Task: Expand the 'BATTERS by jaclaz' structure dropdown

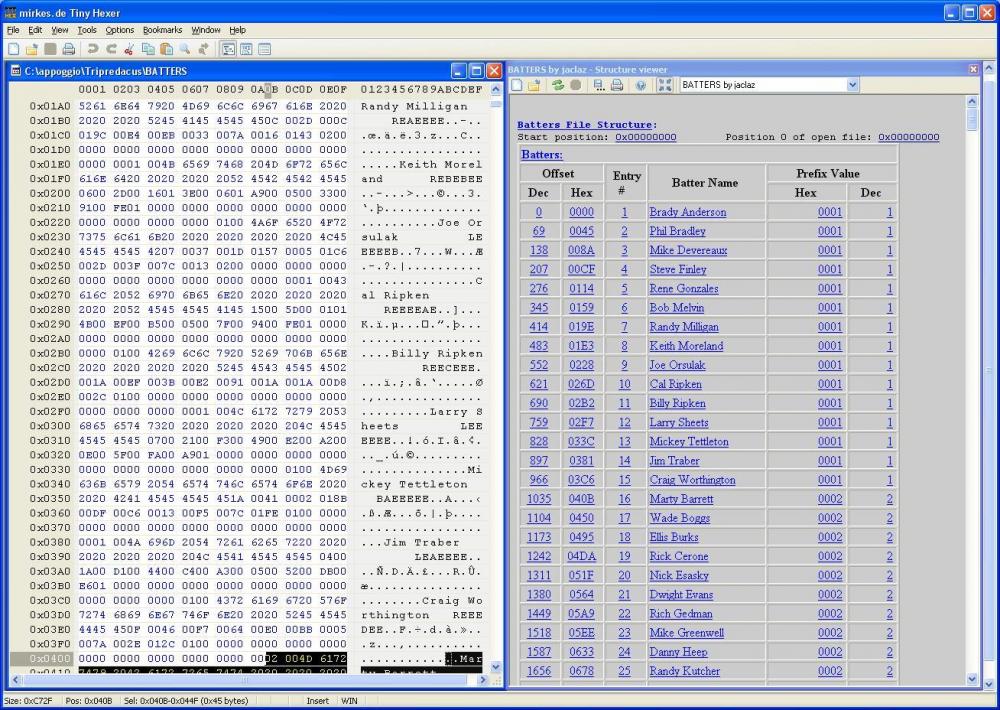Action: pos(852,86)
